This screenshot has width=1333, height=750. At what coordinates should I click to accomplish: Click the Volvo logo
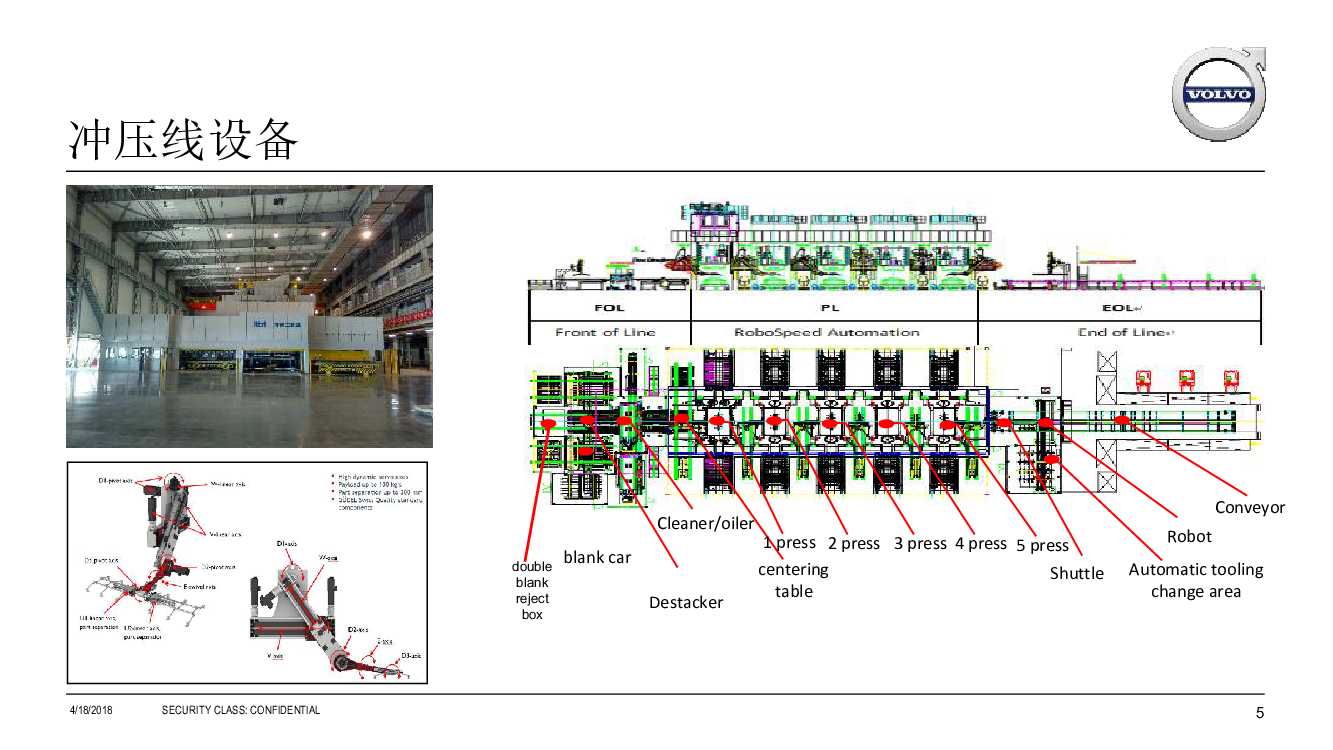1218,93
